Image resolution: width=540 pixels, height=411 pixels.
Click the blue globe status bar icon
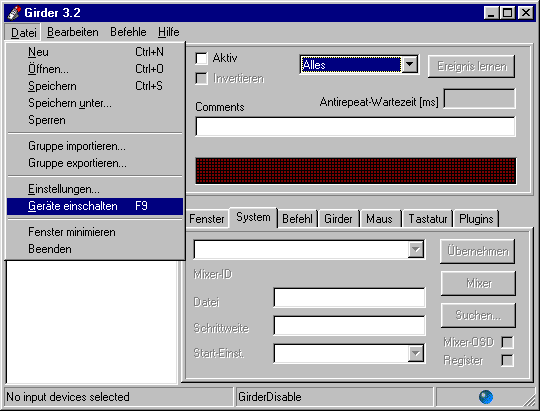[486, 397]
